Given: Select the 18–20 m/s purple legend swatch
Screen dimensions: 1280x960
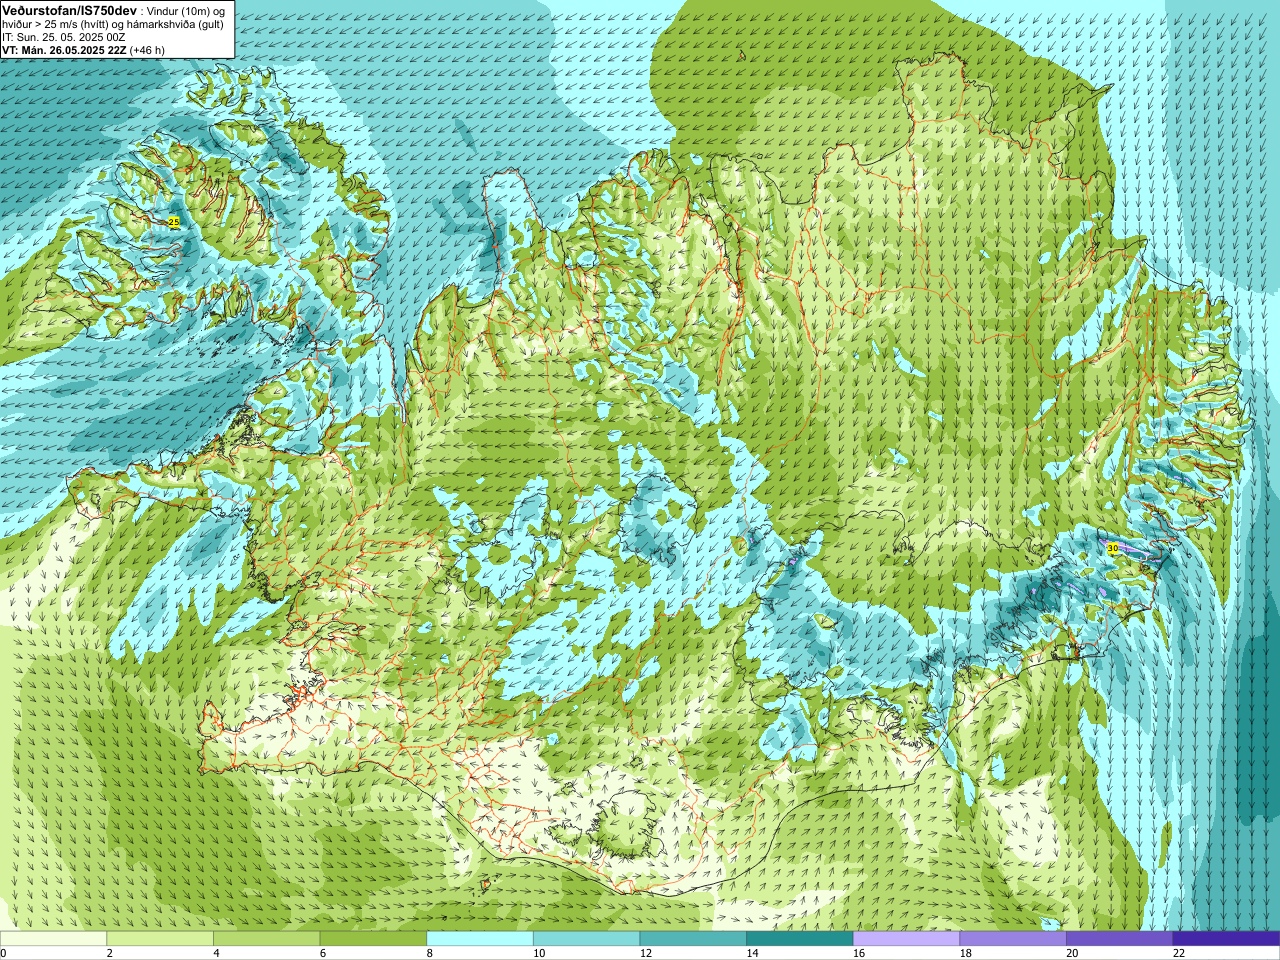Looking at the screenshot, I should (1013, 939).
